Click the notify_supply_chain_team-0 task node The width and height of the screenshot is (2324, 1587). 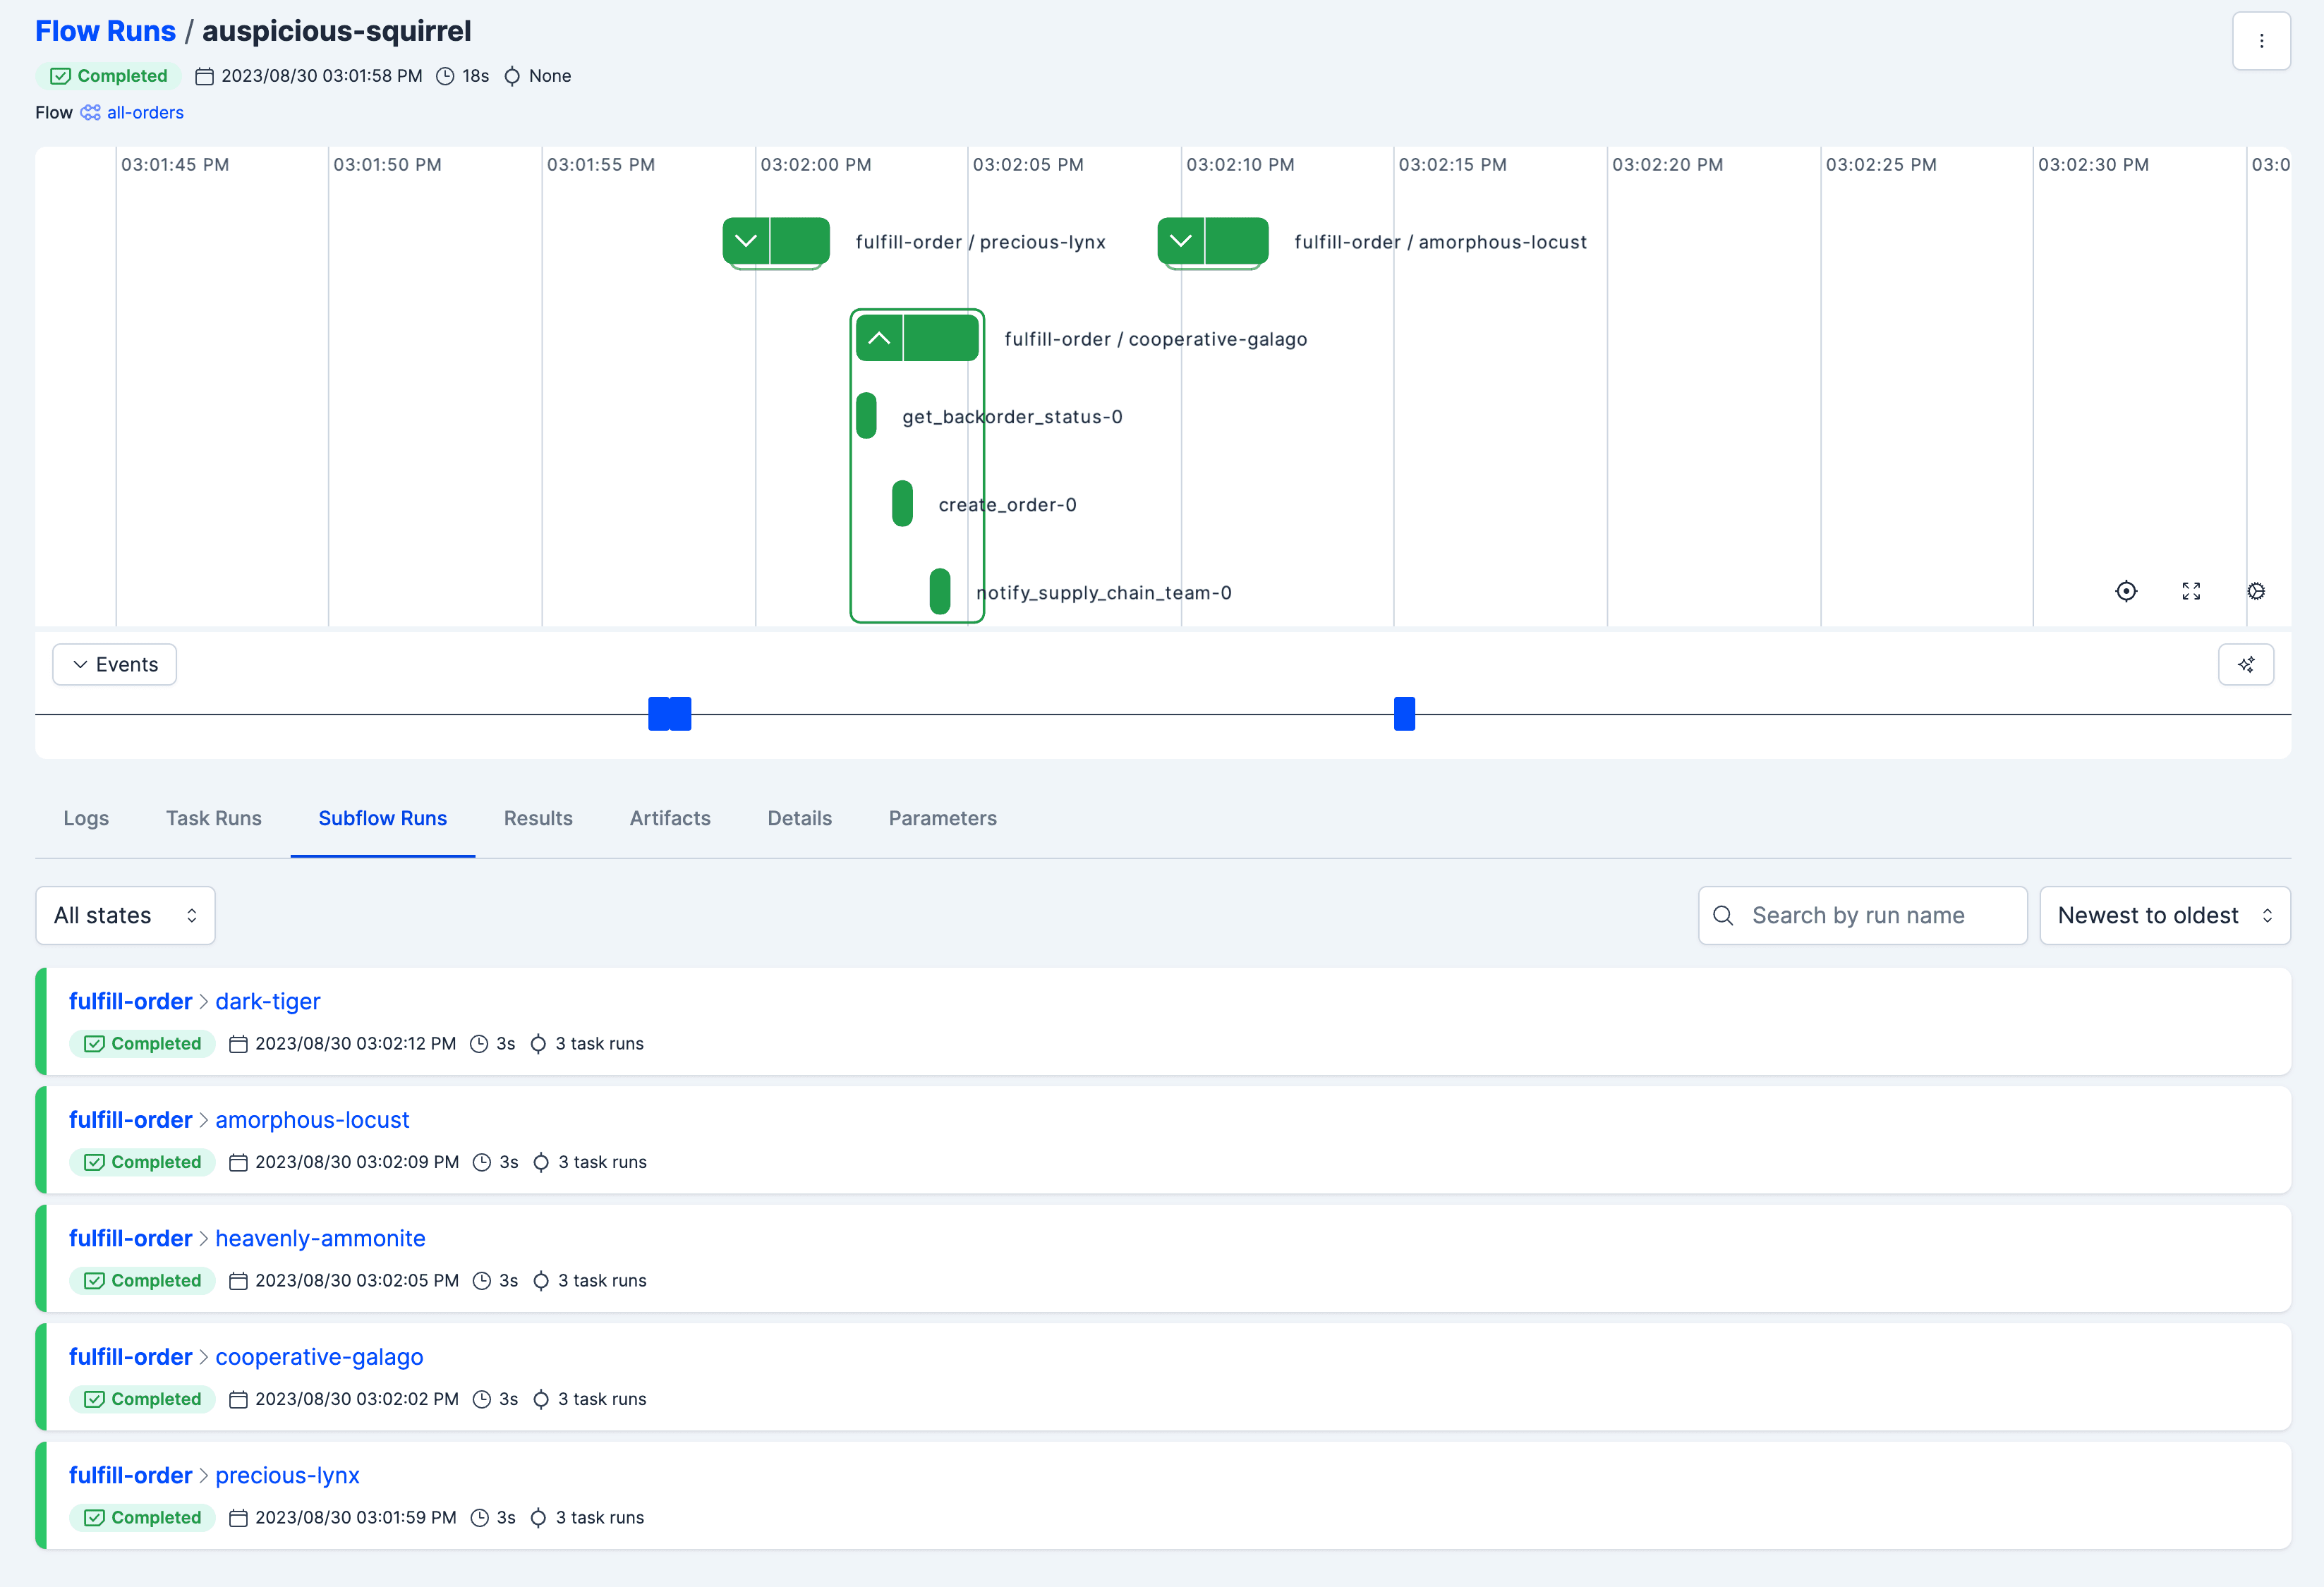[939, 592]
